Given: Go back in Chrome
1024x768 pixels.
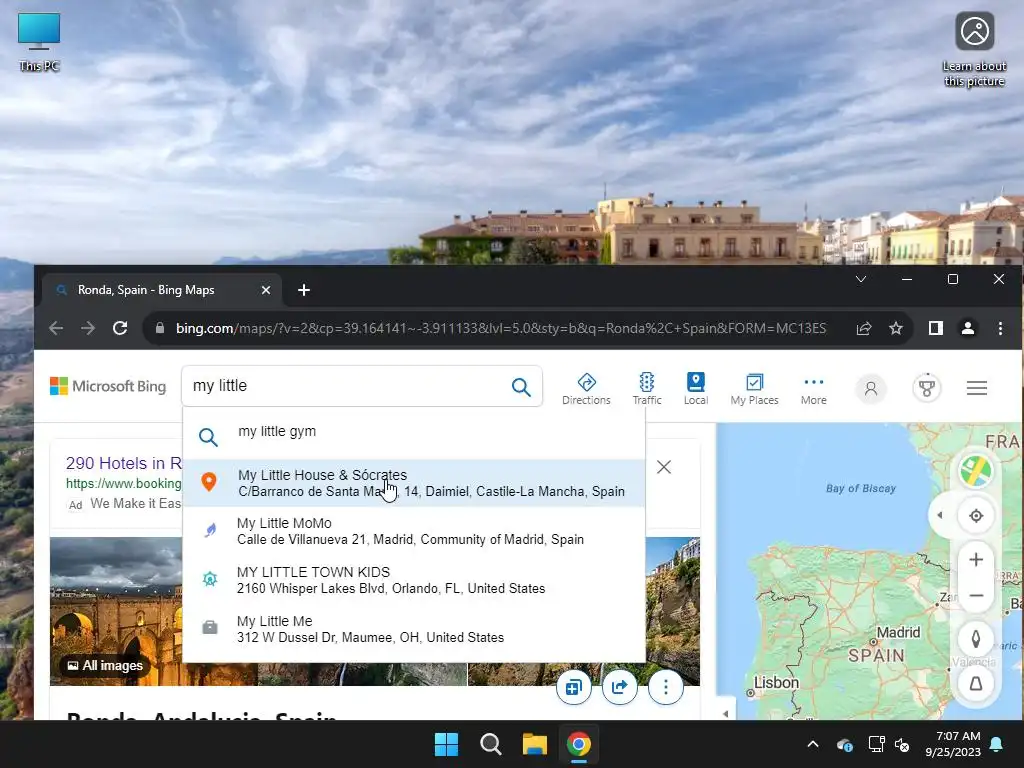Looking at the screenshot, I should (56, 328).
